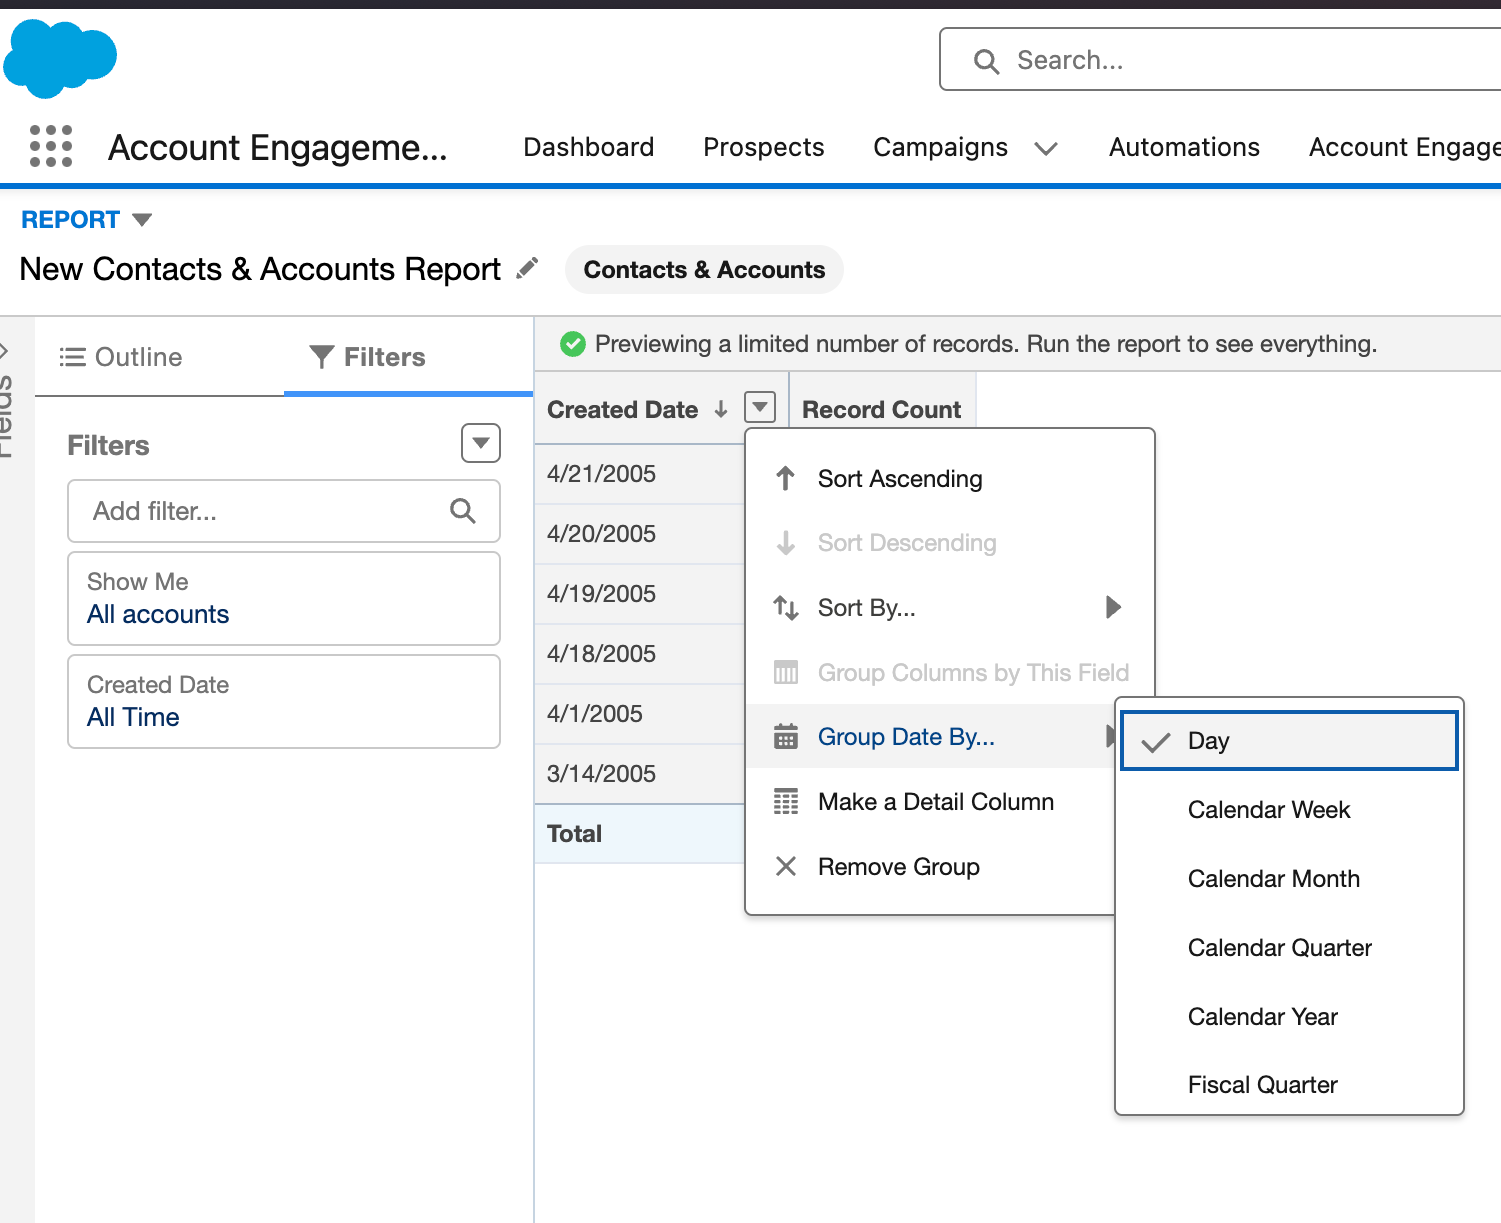Open the Dashboard navigation tab
This screenshot has width=1501, height=1223.
[x=589, y=147]
